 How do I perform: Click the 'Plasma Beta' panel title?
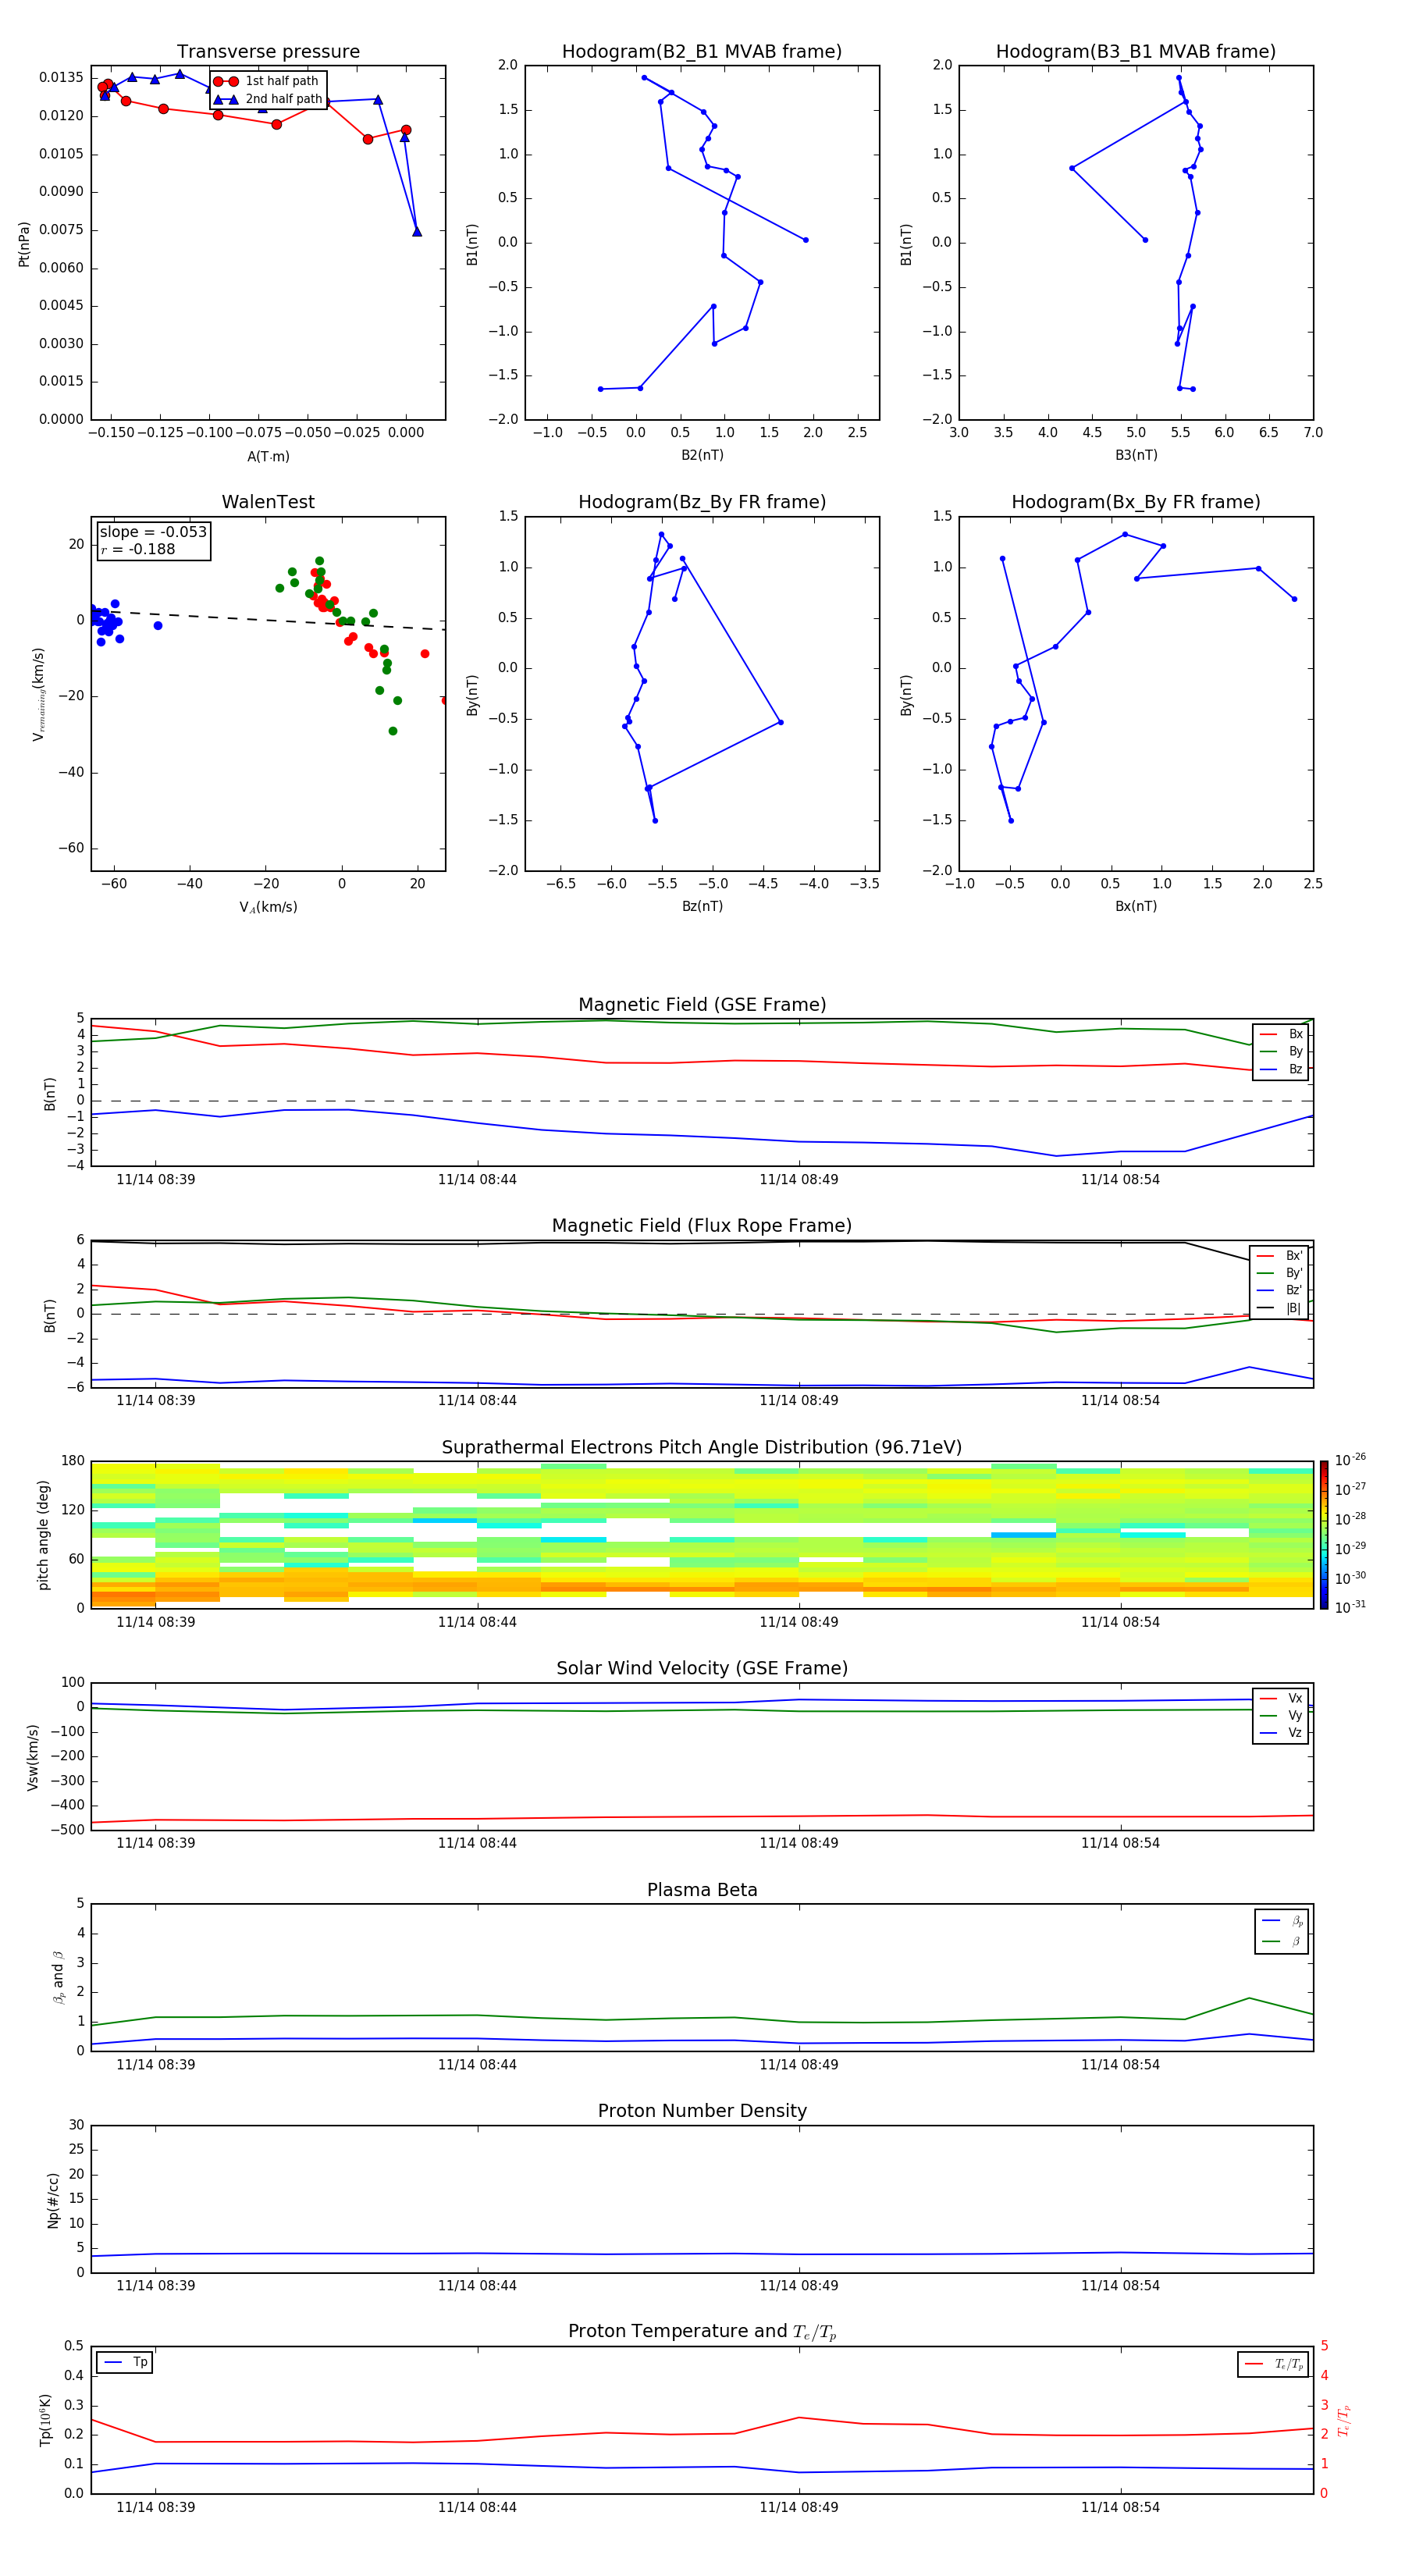(x=702, y=1891)
